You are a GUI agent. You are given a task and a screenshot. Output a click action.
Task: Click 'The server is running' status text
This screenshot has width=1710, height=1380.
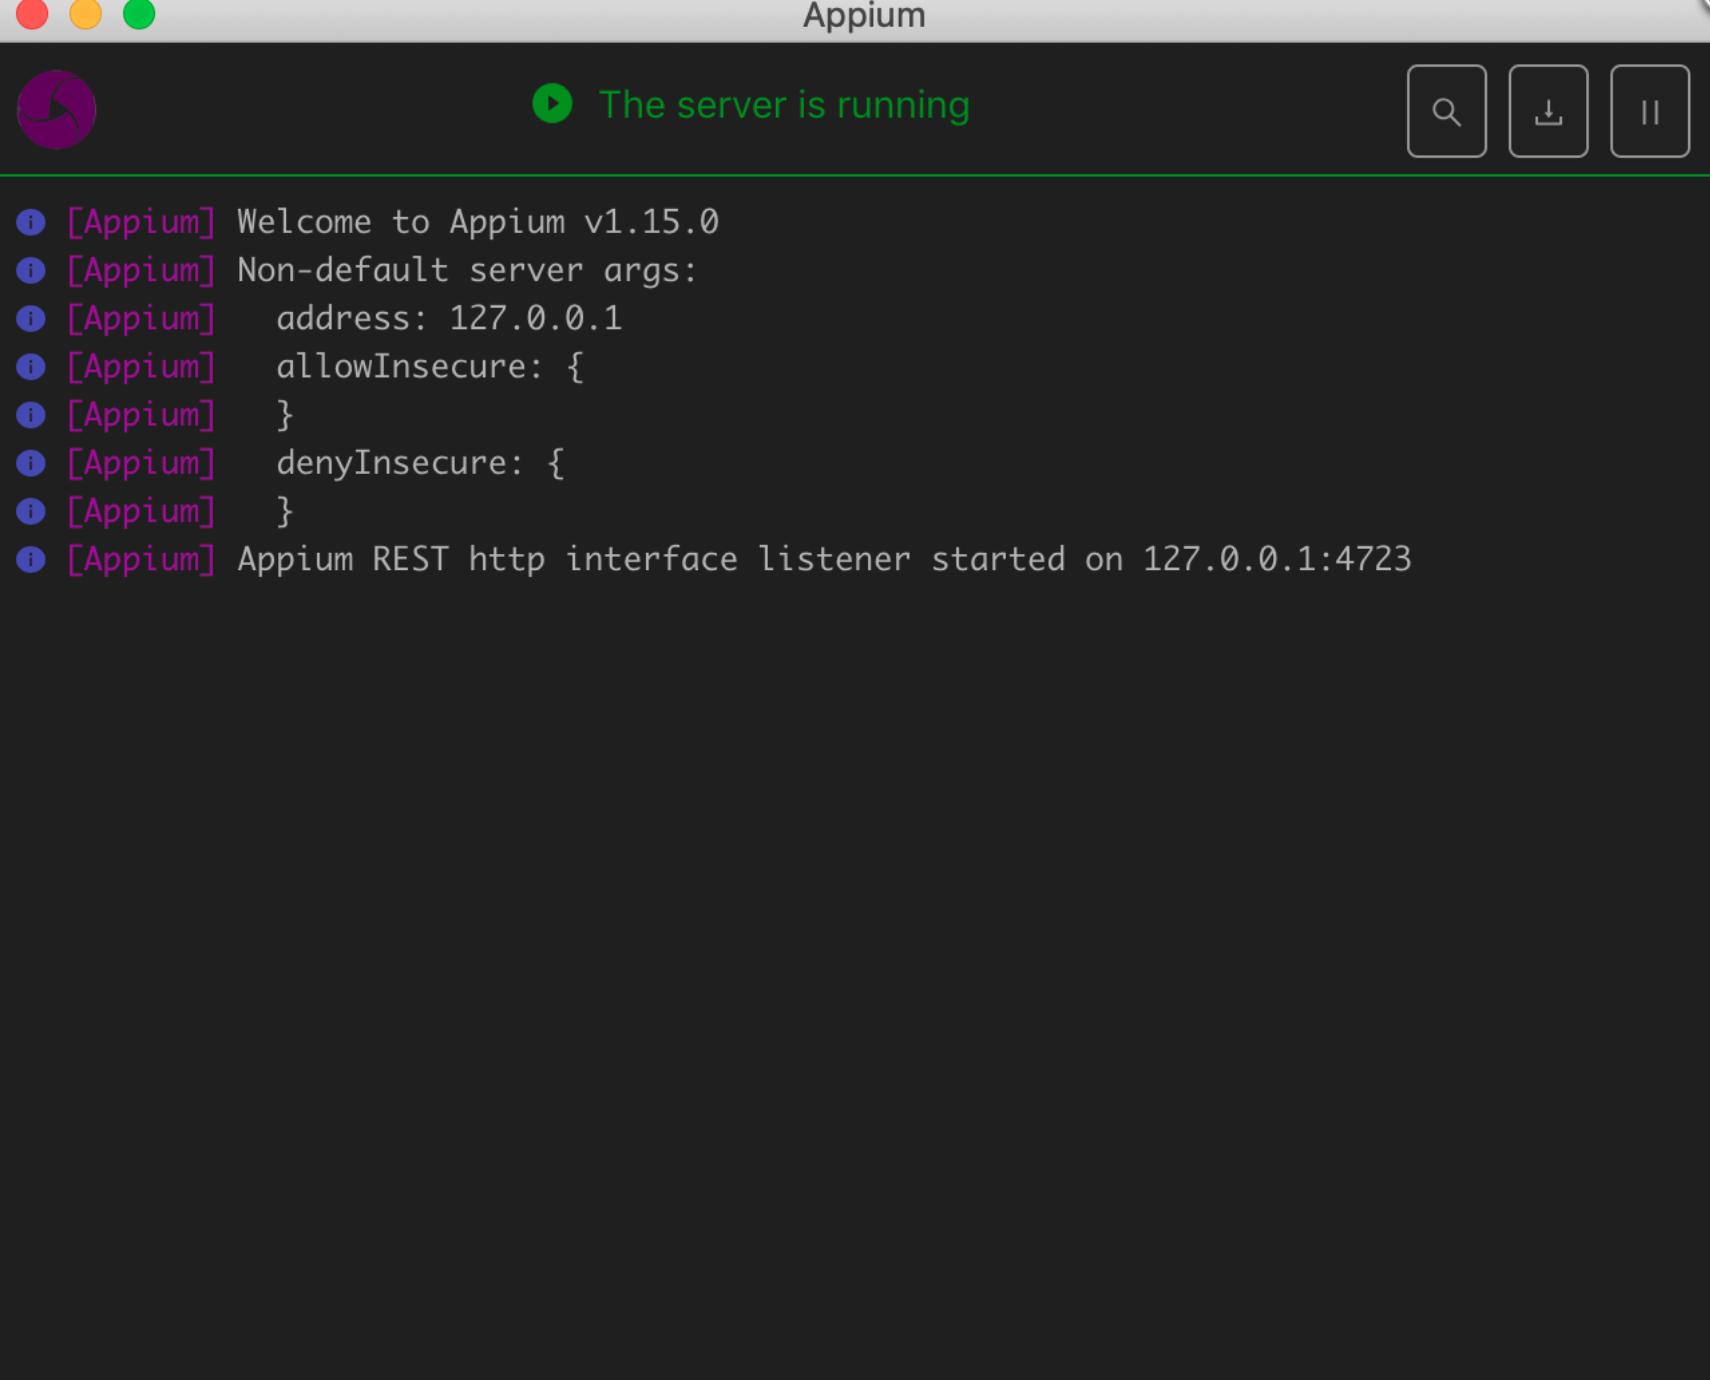tap(784, 105)
